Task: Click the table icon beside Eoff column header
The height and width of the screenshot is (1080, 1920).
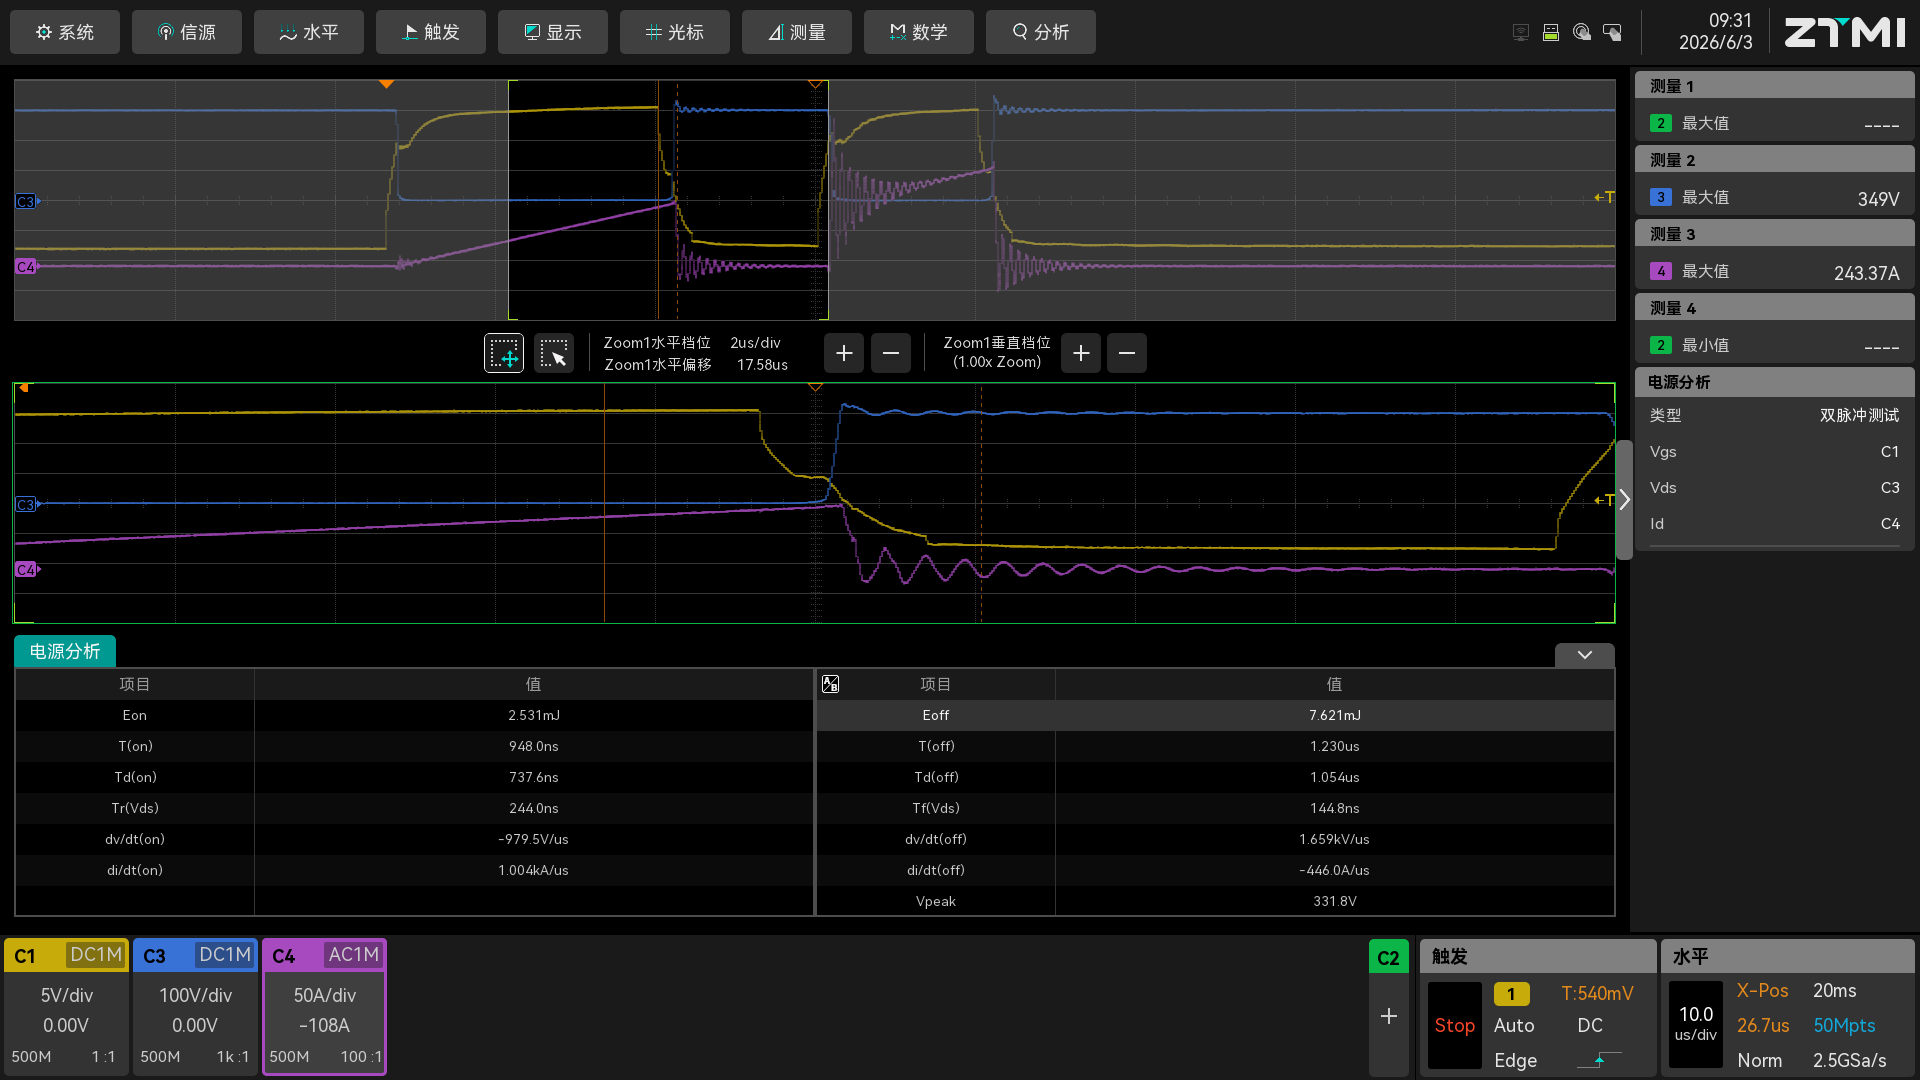Action: [830, 684]
